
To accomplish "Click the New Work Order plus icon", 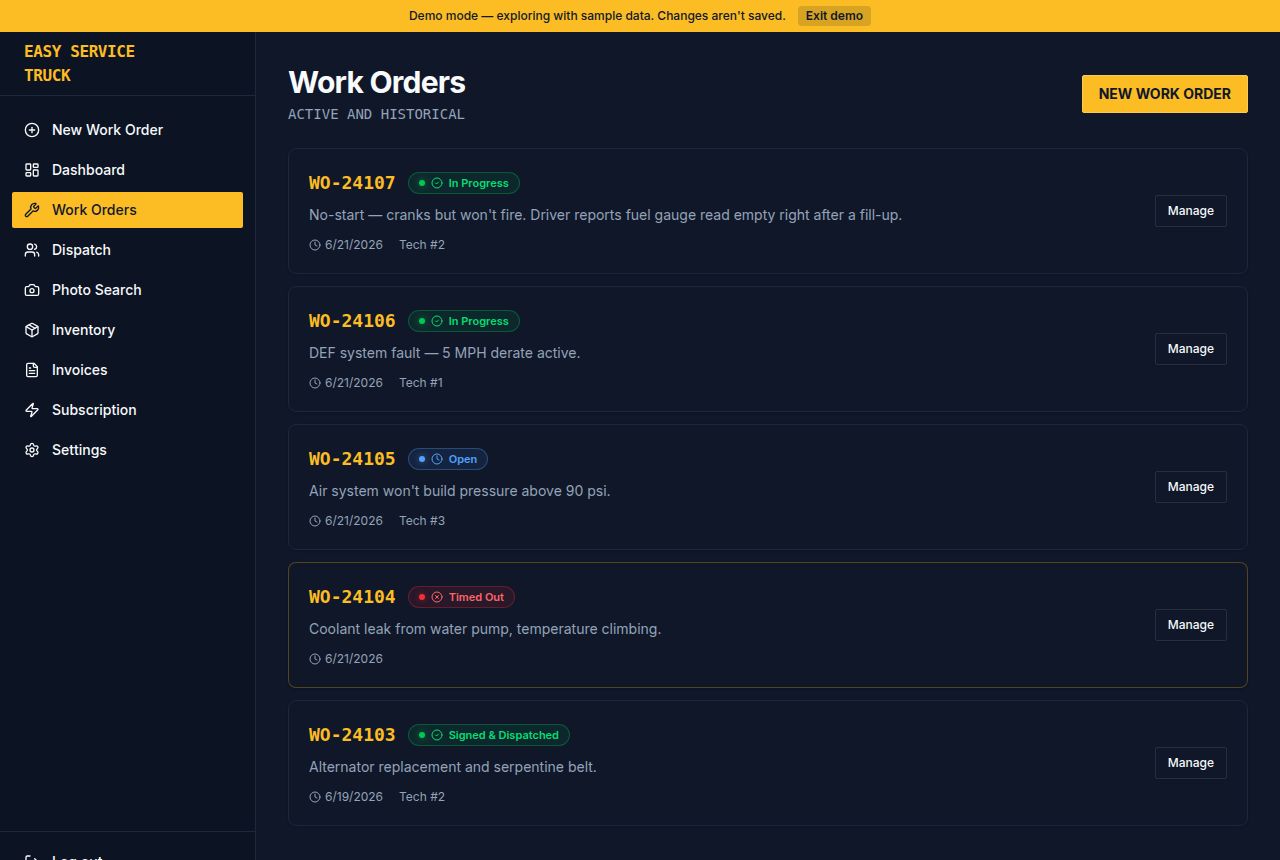I will tap(32, 130).
